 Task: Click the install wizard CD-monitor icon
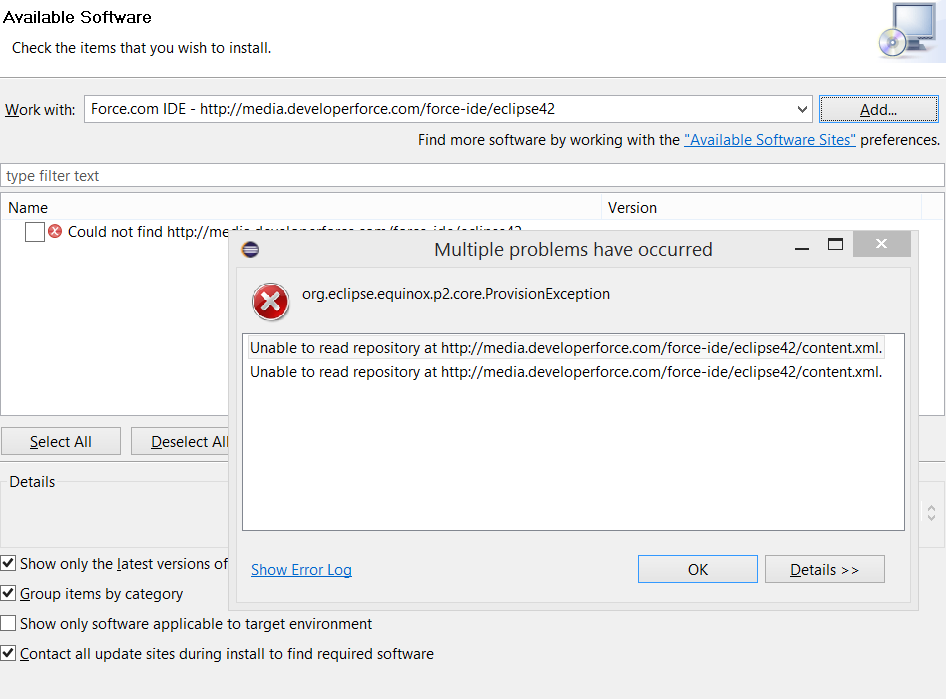tap(907, 31)
